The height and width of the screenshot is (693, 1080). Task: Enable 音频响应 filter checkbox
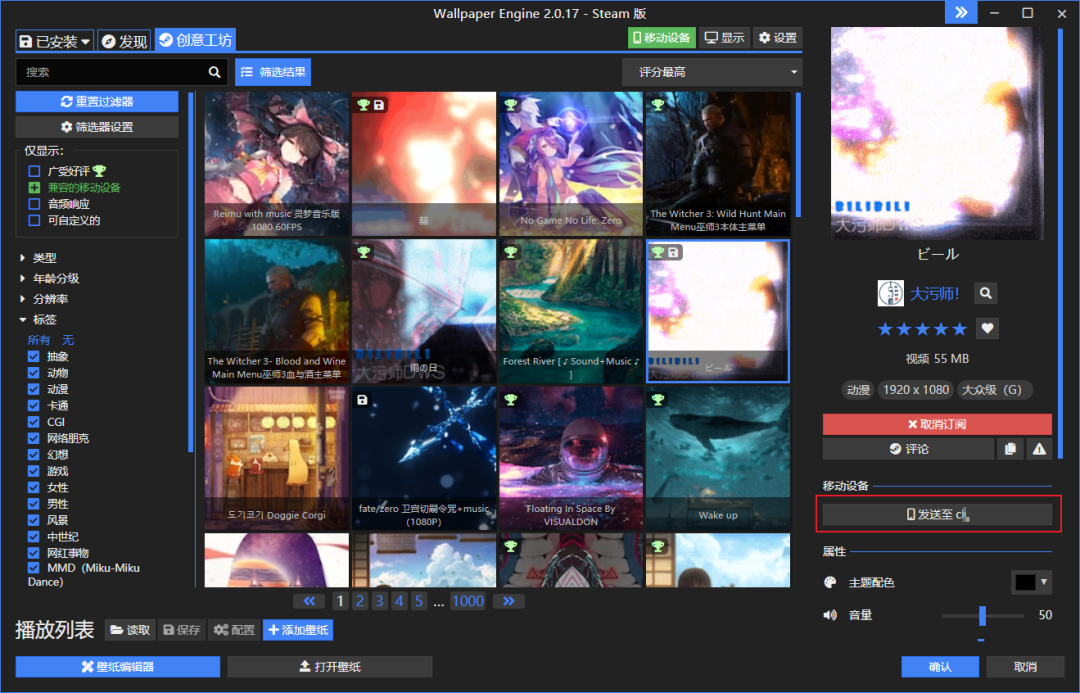click(34, 204)
